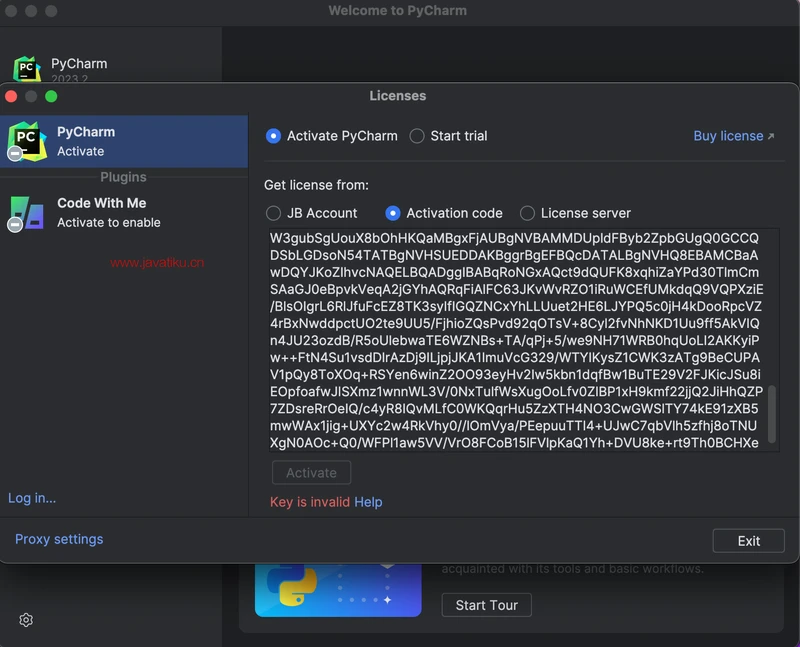Click the PyCharm logo in Welcome window
Screen dimensions: 800x647
tap(27, 68)
